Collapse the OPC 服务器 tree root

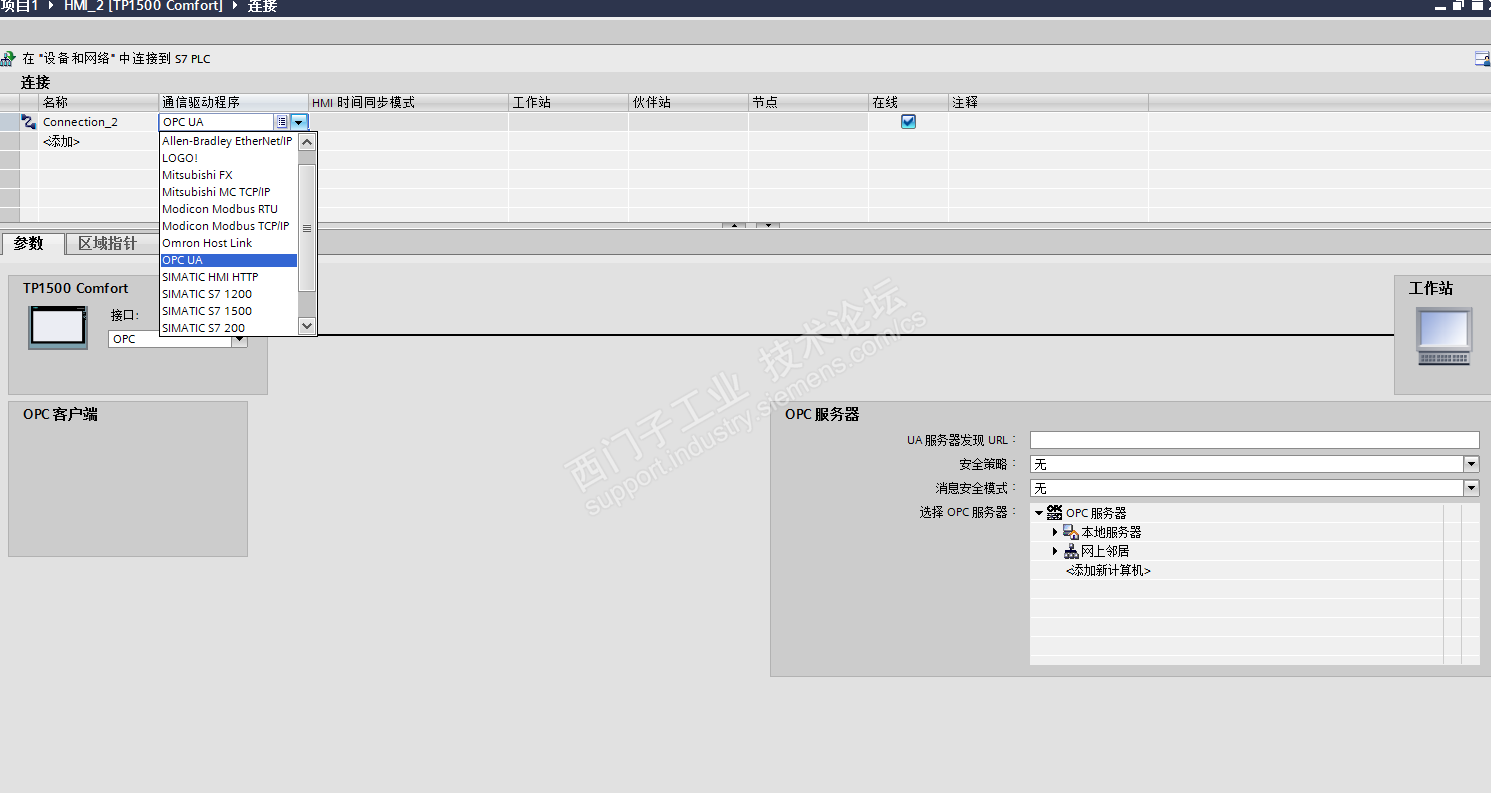click(1040, 513)
